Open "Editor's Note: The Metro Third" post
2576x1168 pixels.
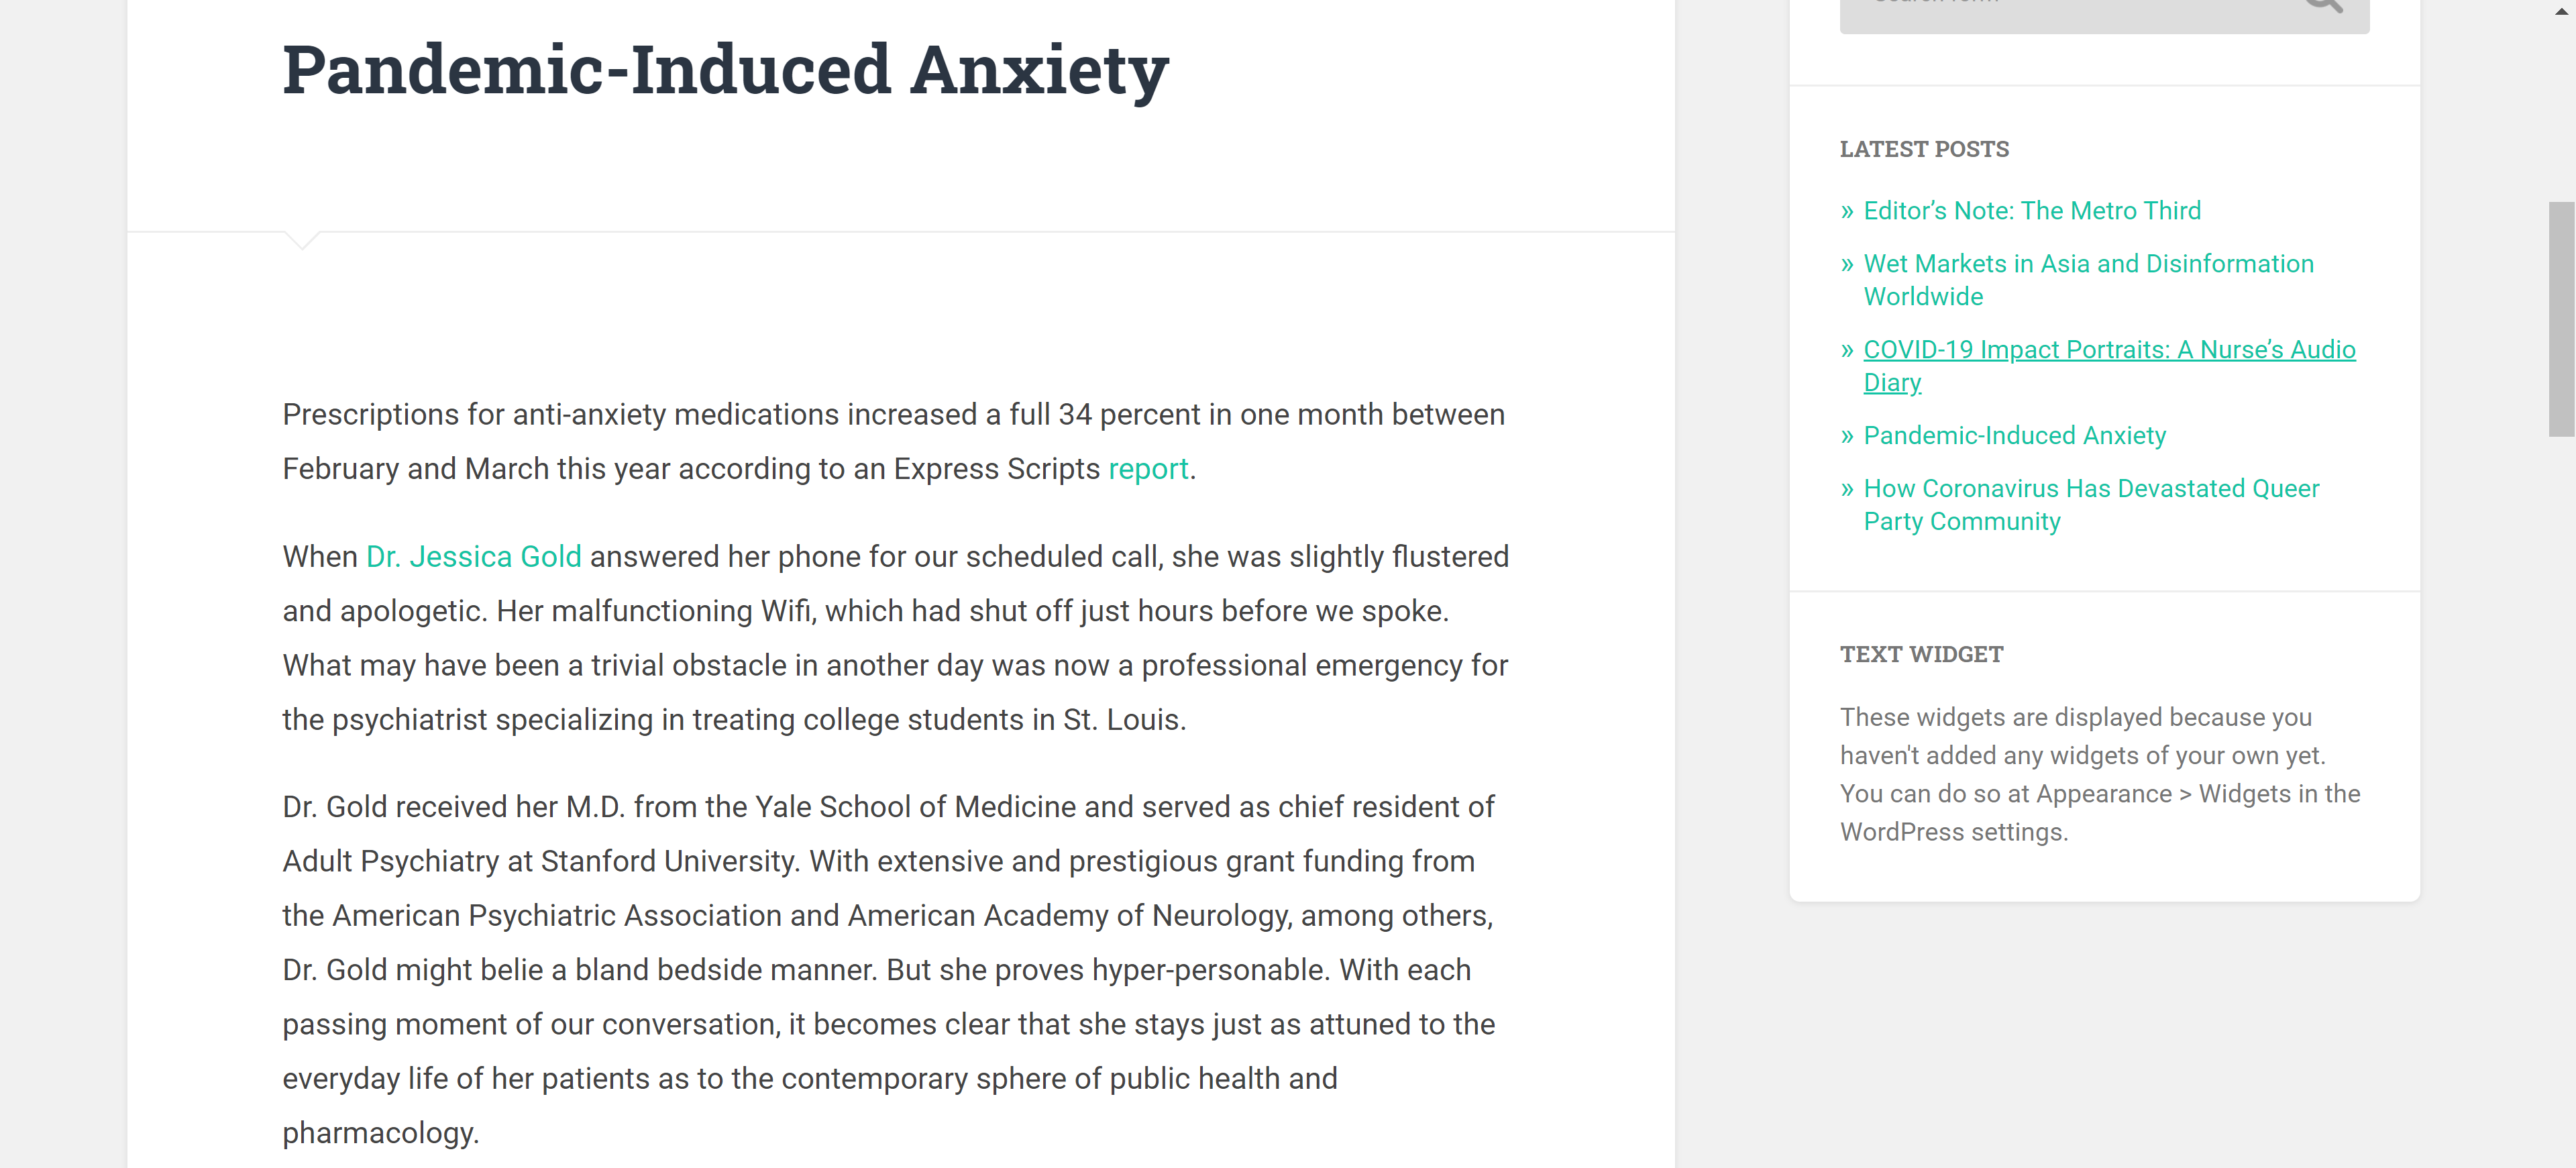pos(2031,211)
